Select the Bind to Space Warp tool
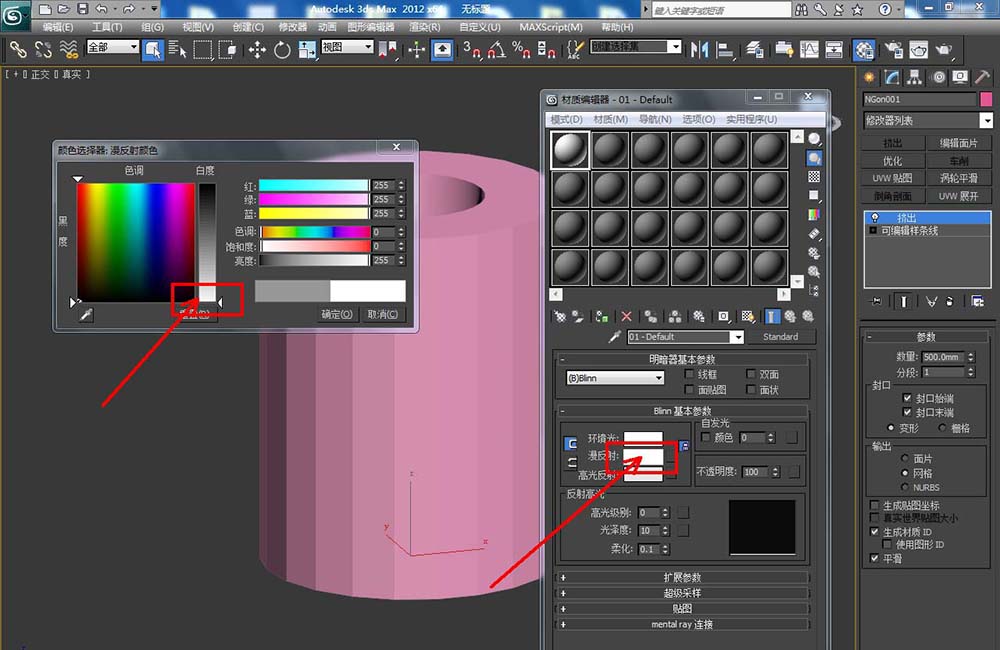 click(x=68, y=49)
